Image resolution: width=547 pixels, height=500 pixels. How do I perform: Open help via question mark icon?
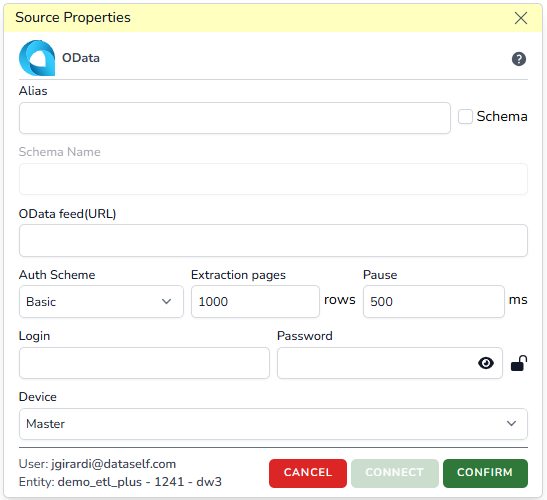pyautogui.click(x=519, y=59)
